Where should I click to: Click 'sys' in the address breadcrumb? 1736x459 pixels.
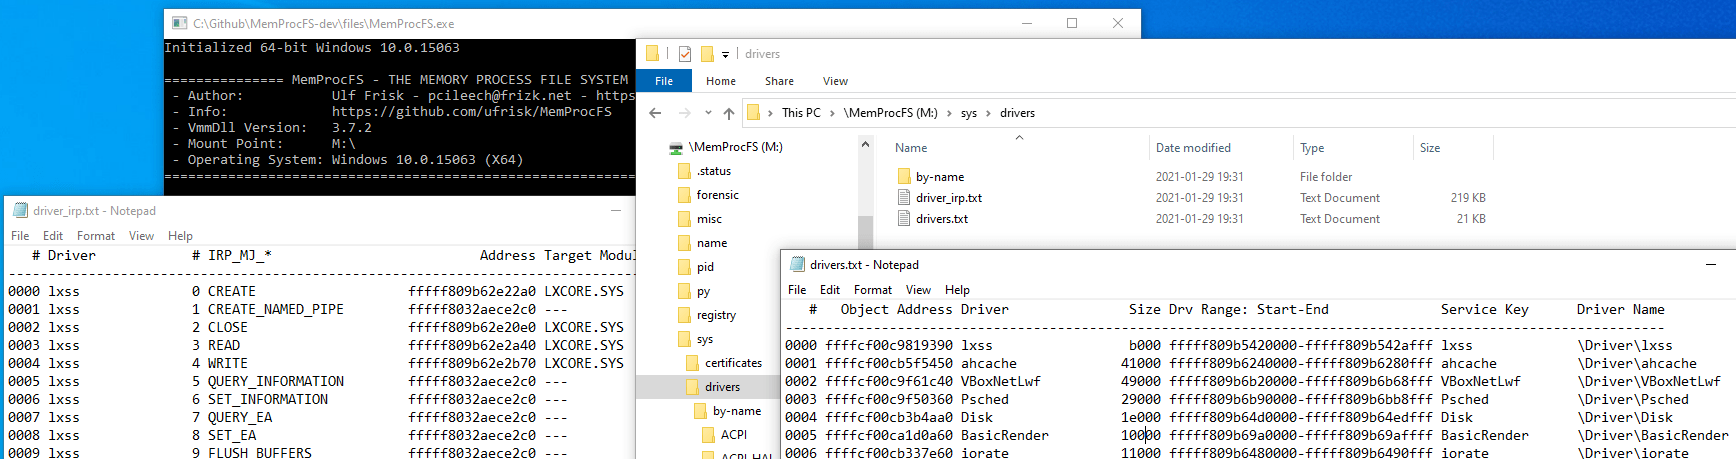point(969,113)
